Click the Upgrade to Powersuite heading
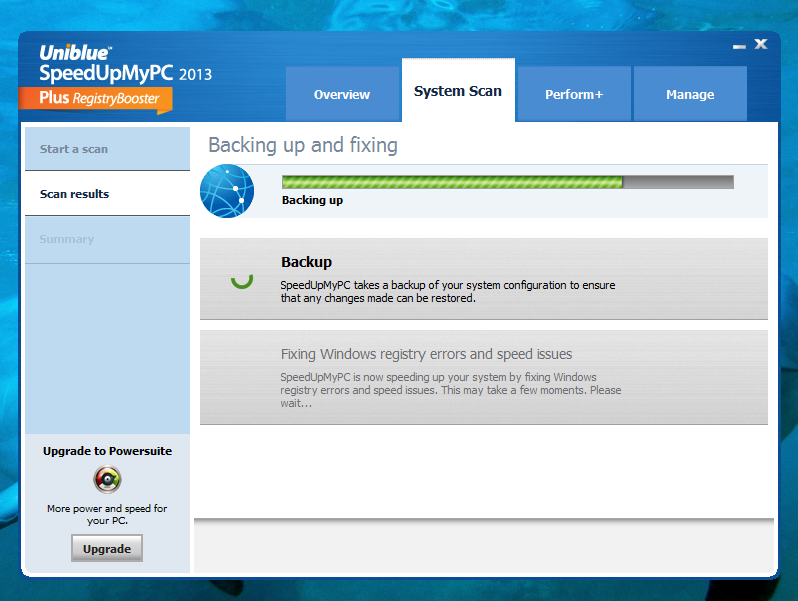Image resolution: width=798 pixels, height=601 pixels. click(107, 451)
